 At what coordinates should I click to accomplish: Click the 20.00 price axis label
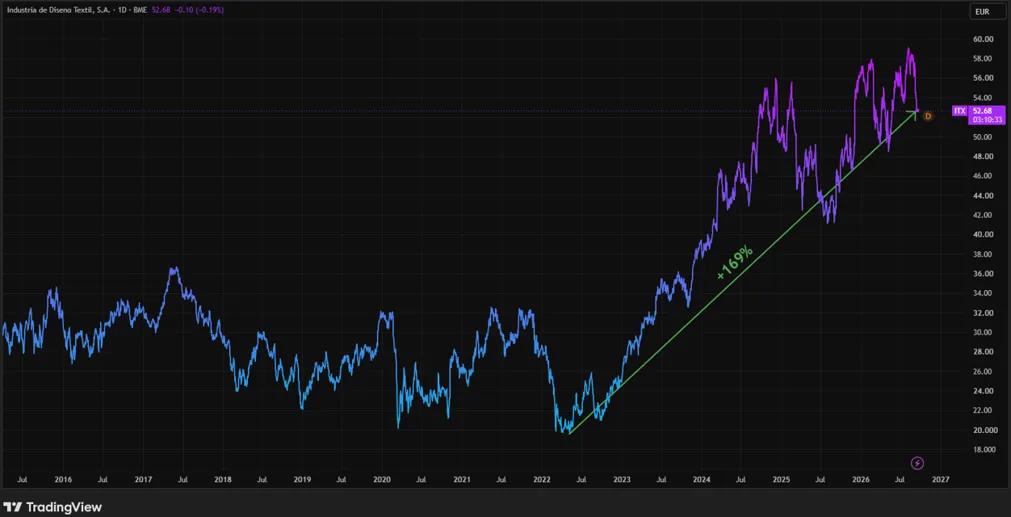point(983,430)
